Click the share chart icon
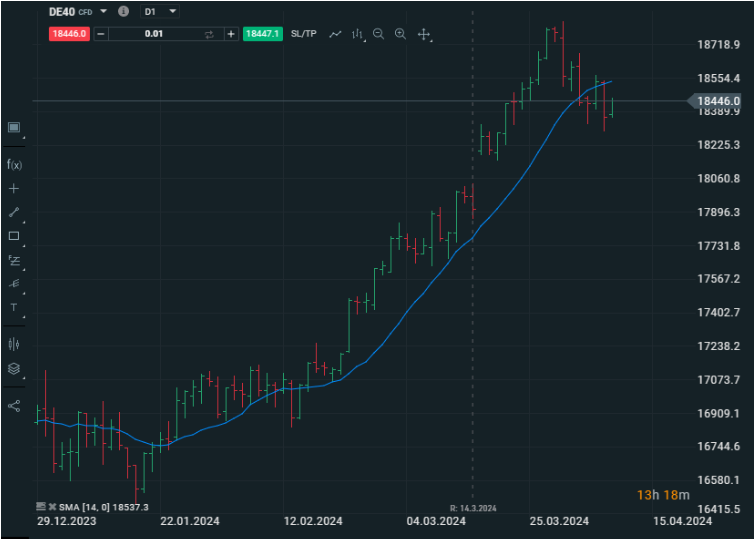The width and height of the screenshot is (755, 540). coord(14,406)
